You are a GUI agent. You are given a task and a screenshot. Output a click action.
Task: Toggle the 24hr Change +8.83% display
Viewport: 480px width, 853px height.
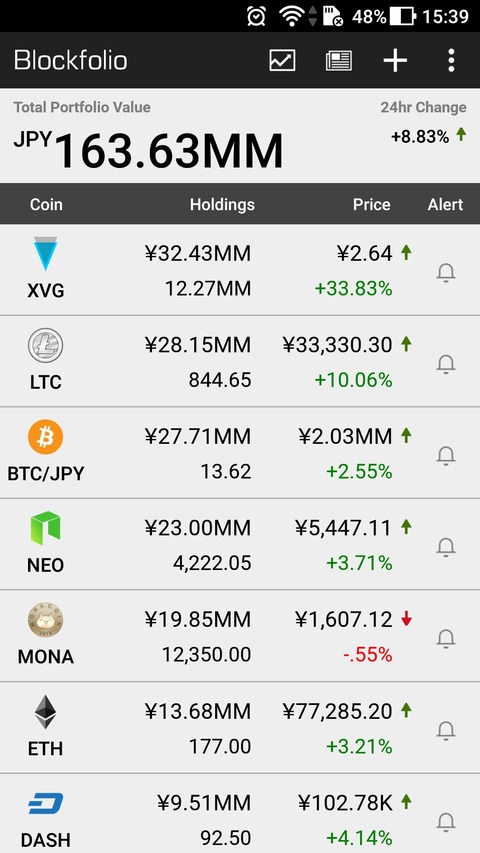pos(428,136)
